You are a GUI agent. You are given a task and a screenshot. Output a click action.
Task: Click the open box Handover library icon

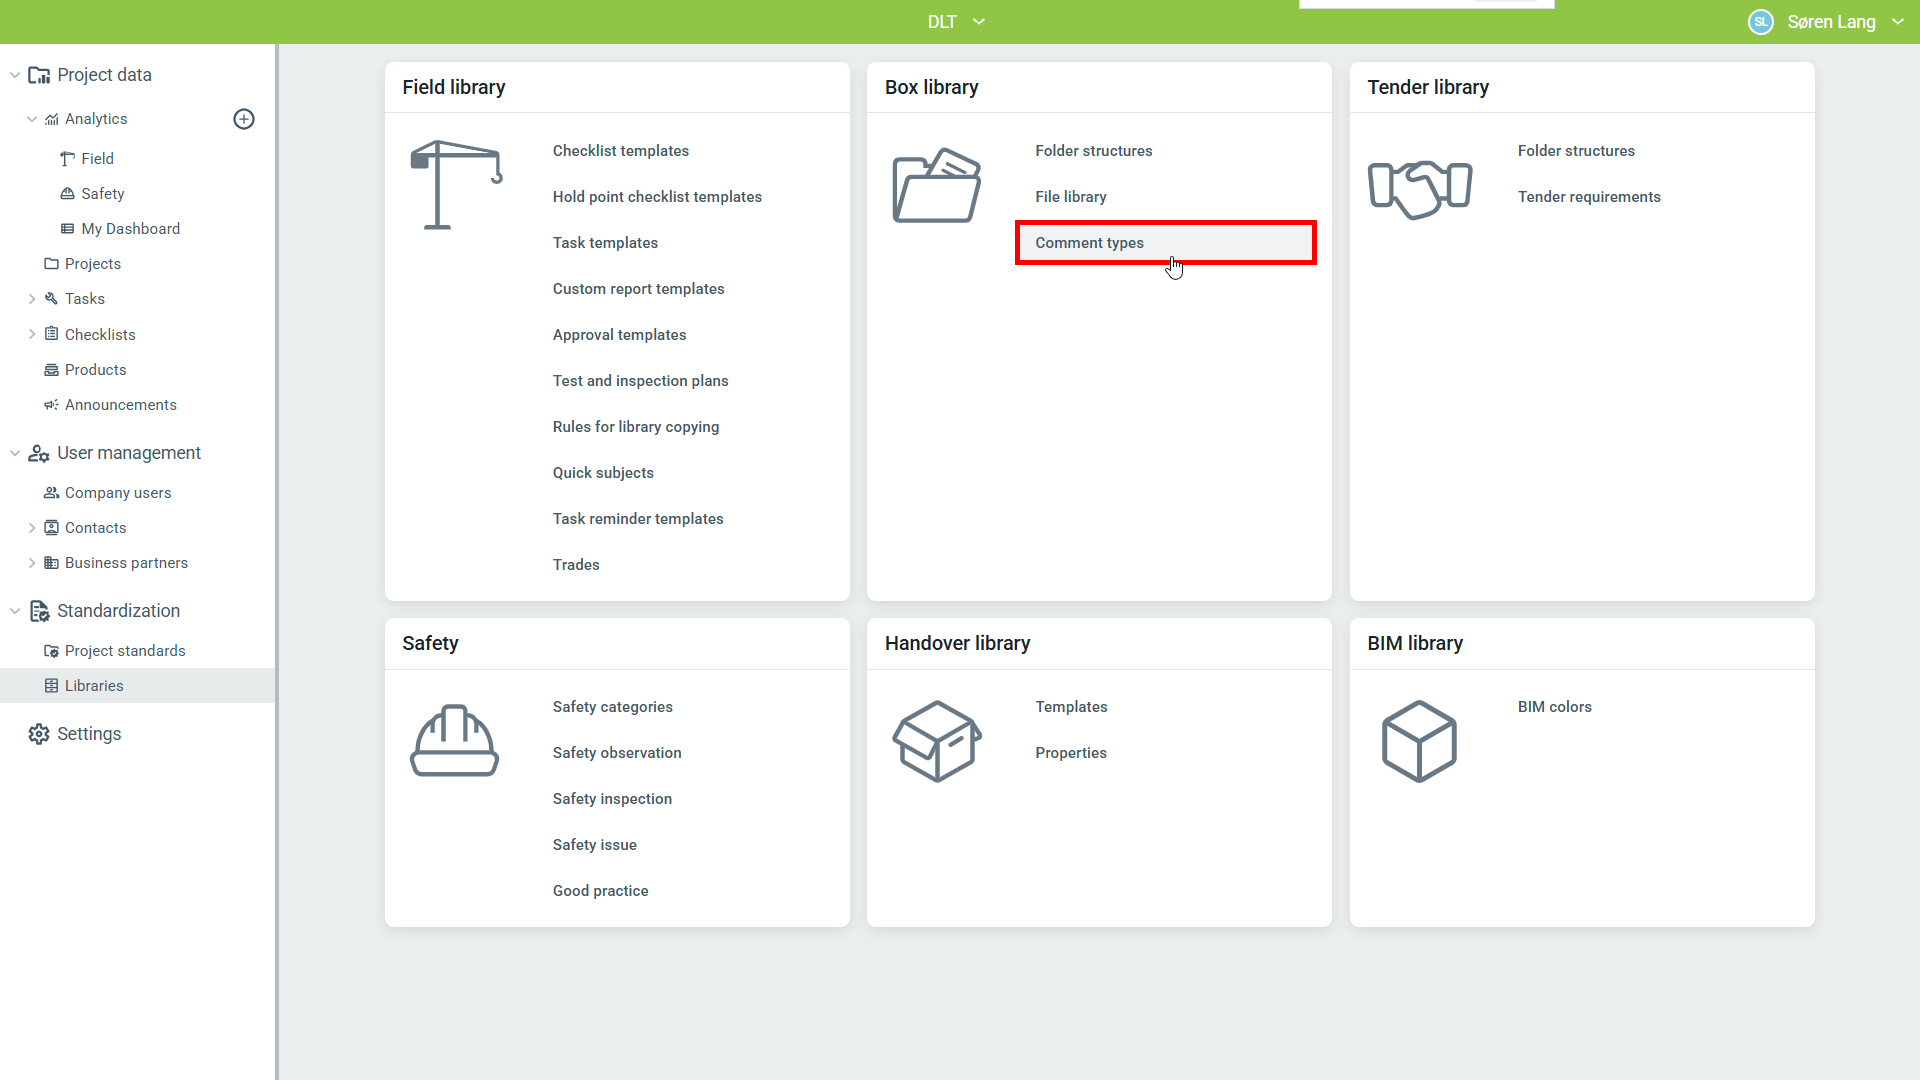937,741
